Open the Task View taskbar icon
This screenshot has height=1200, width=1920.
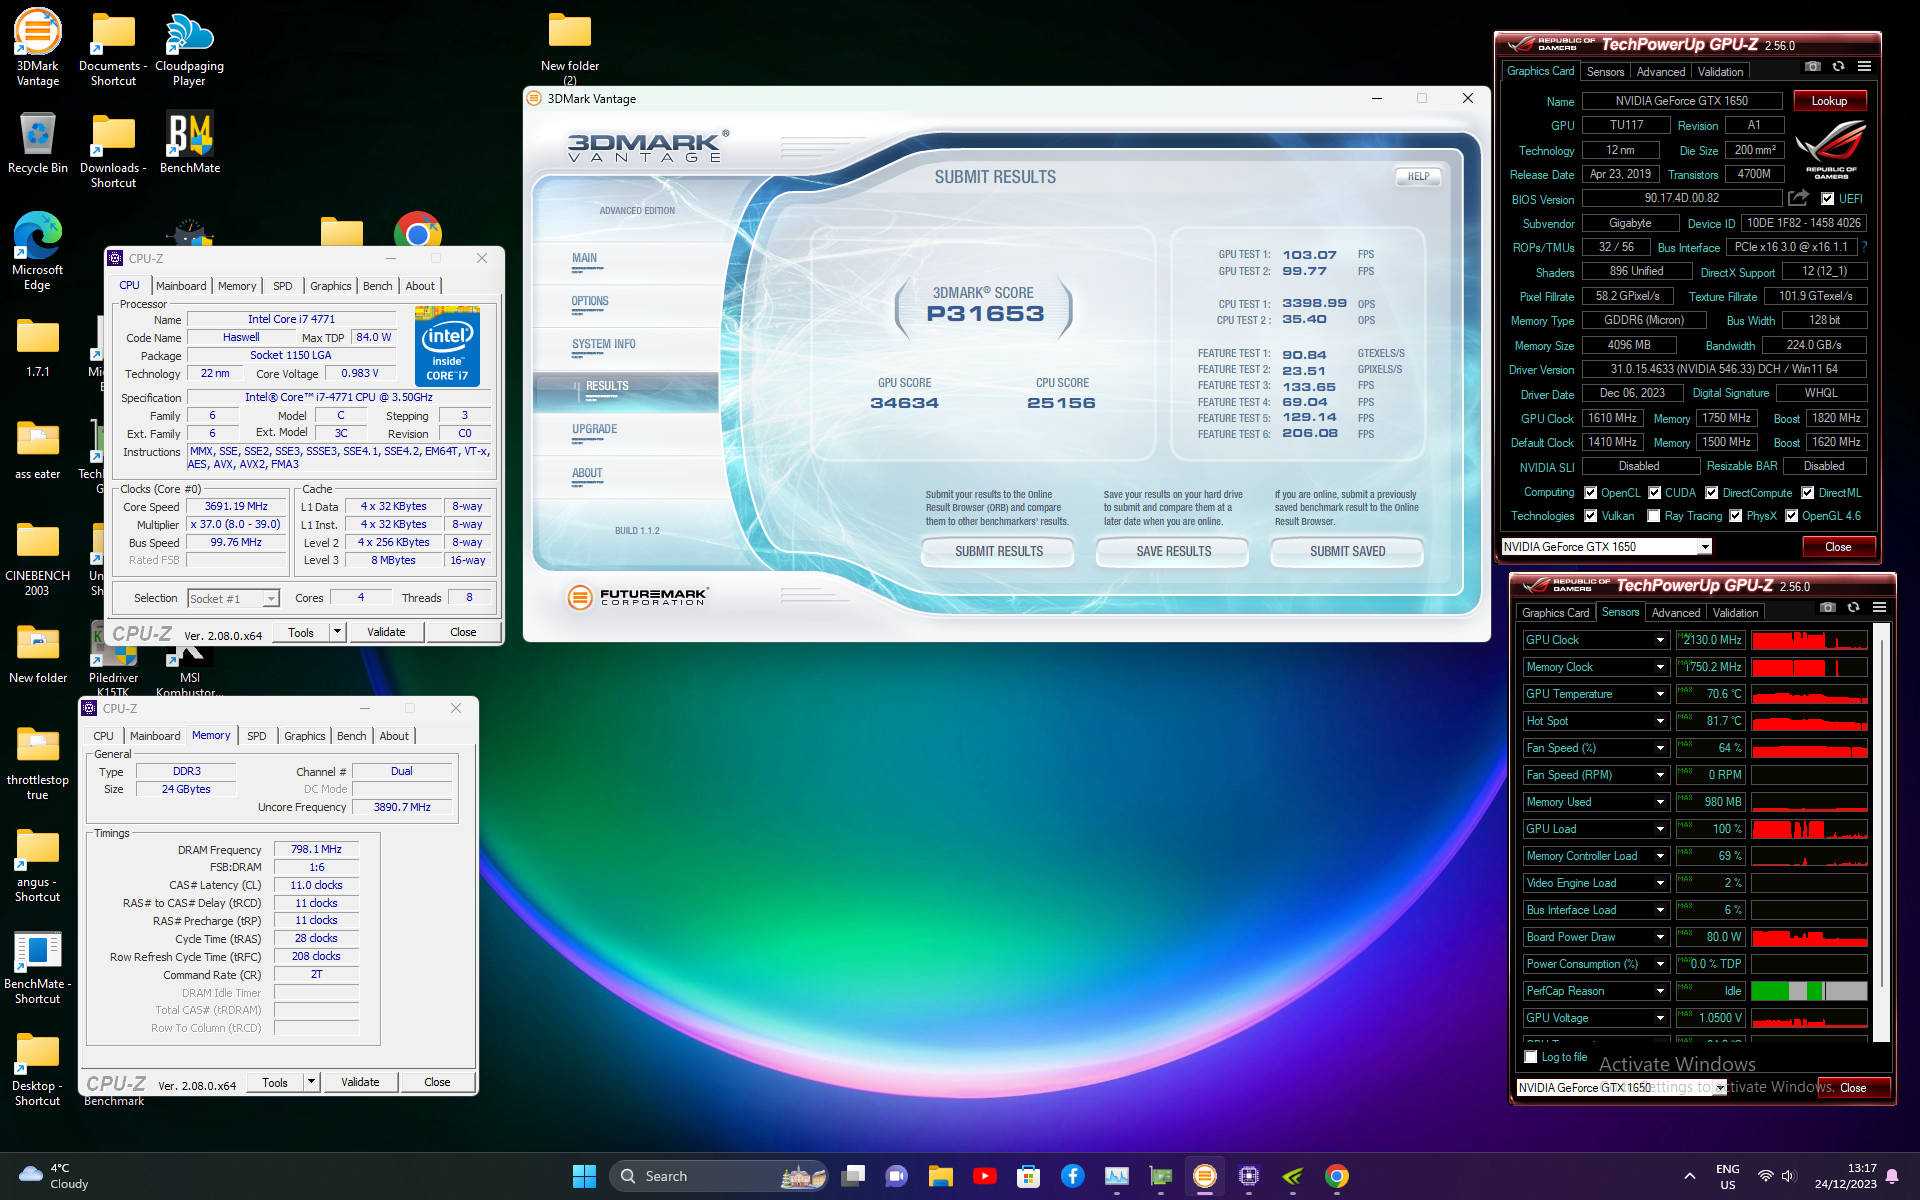(x=853, y=1176)
